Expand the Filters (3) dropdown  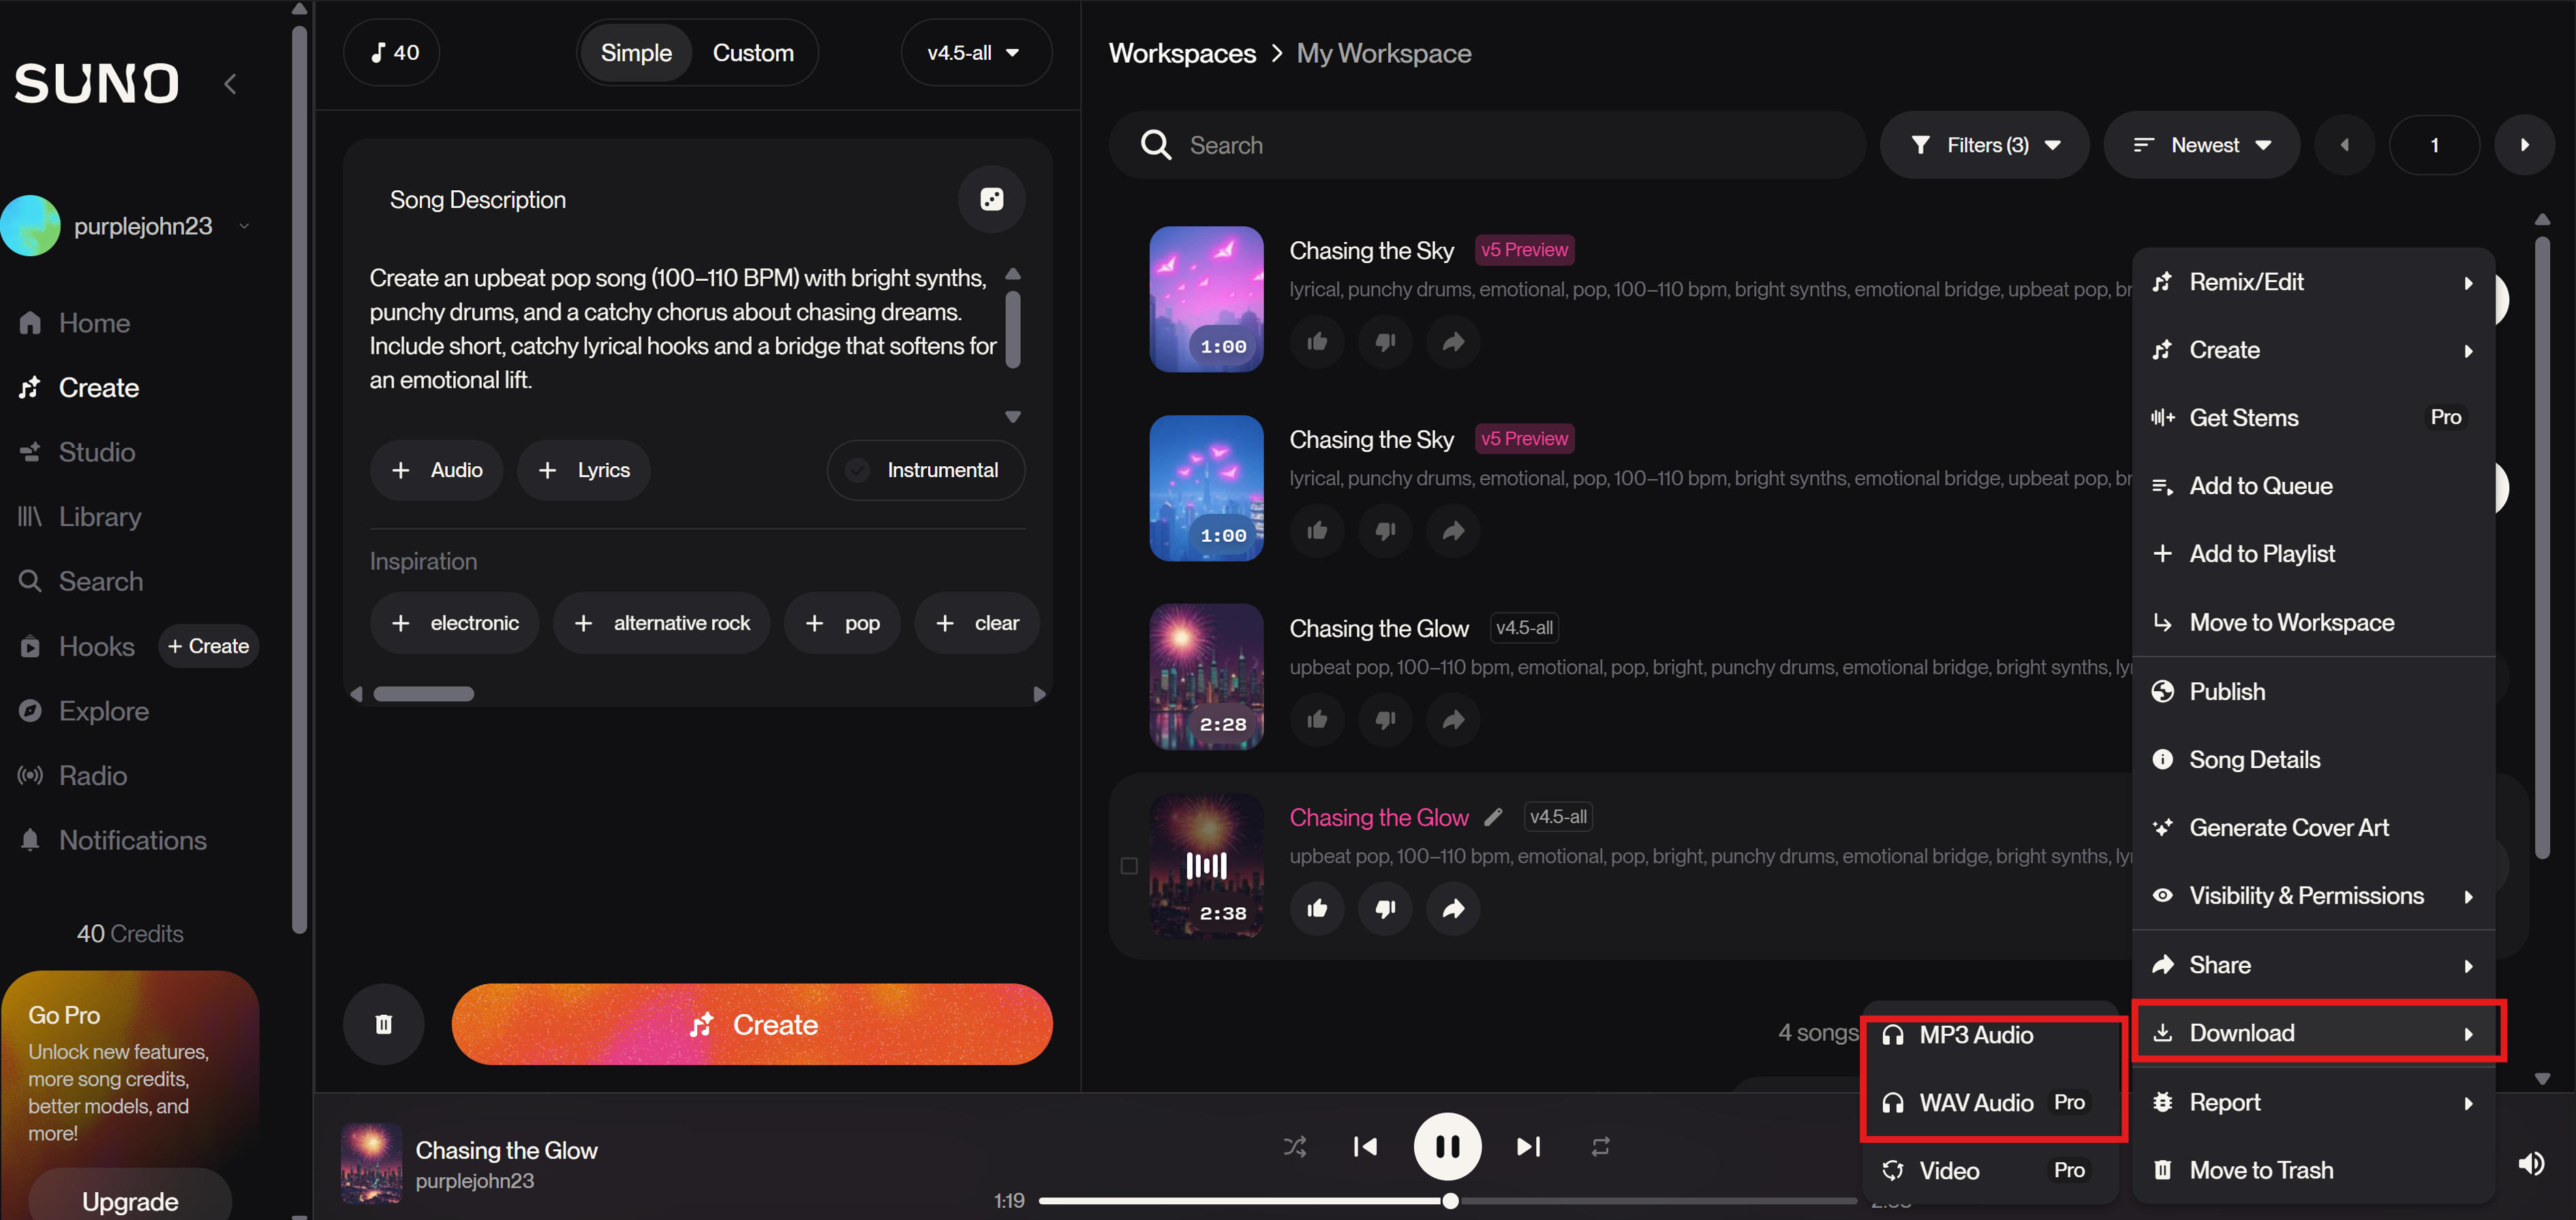coord(1985,145)
